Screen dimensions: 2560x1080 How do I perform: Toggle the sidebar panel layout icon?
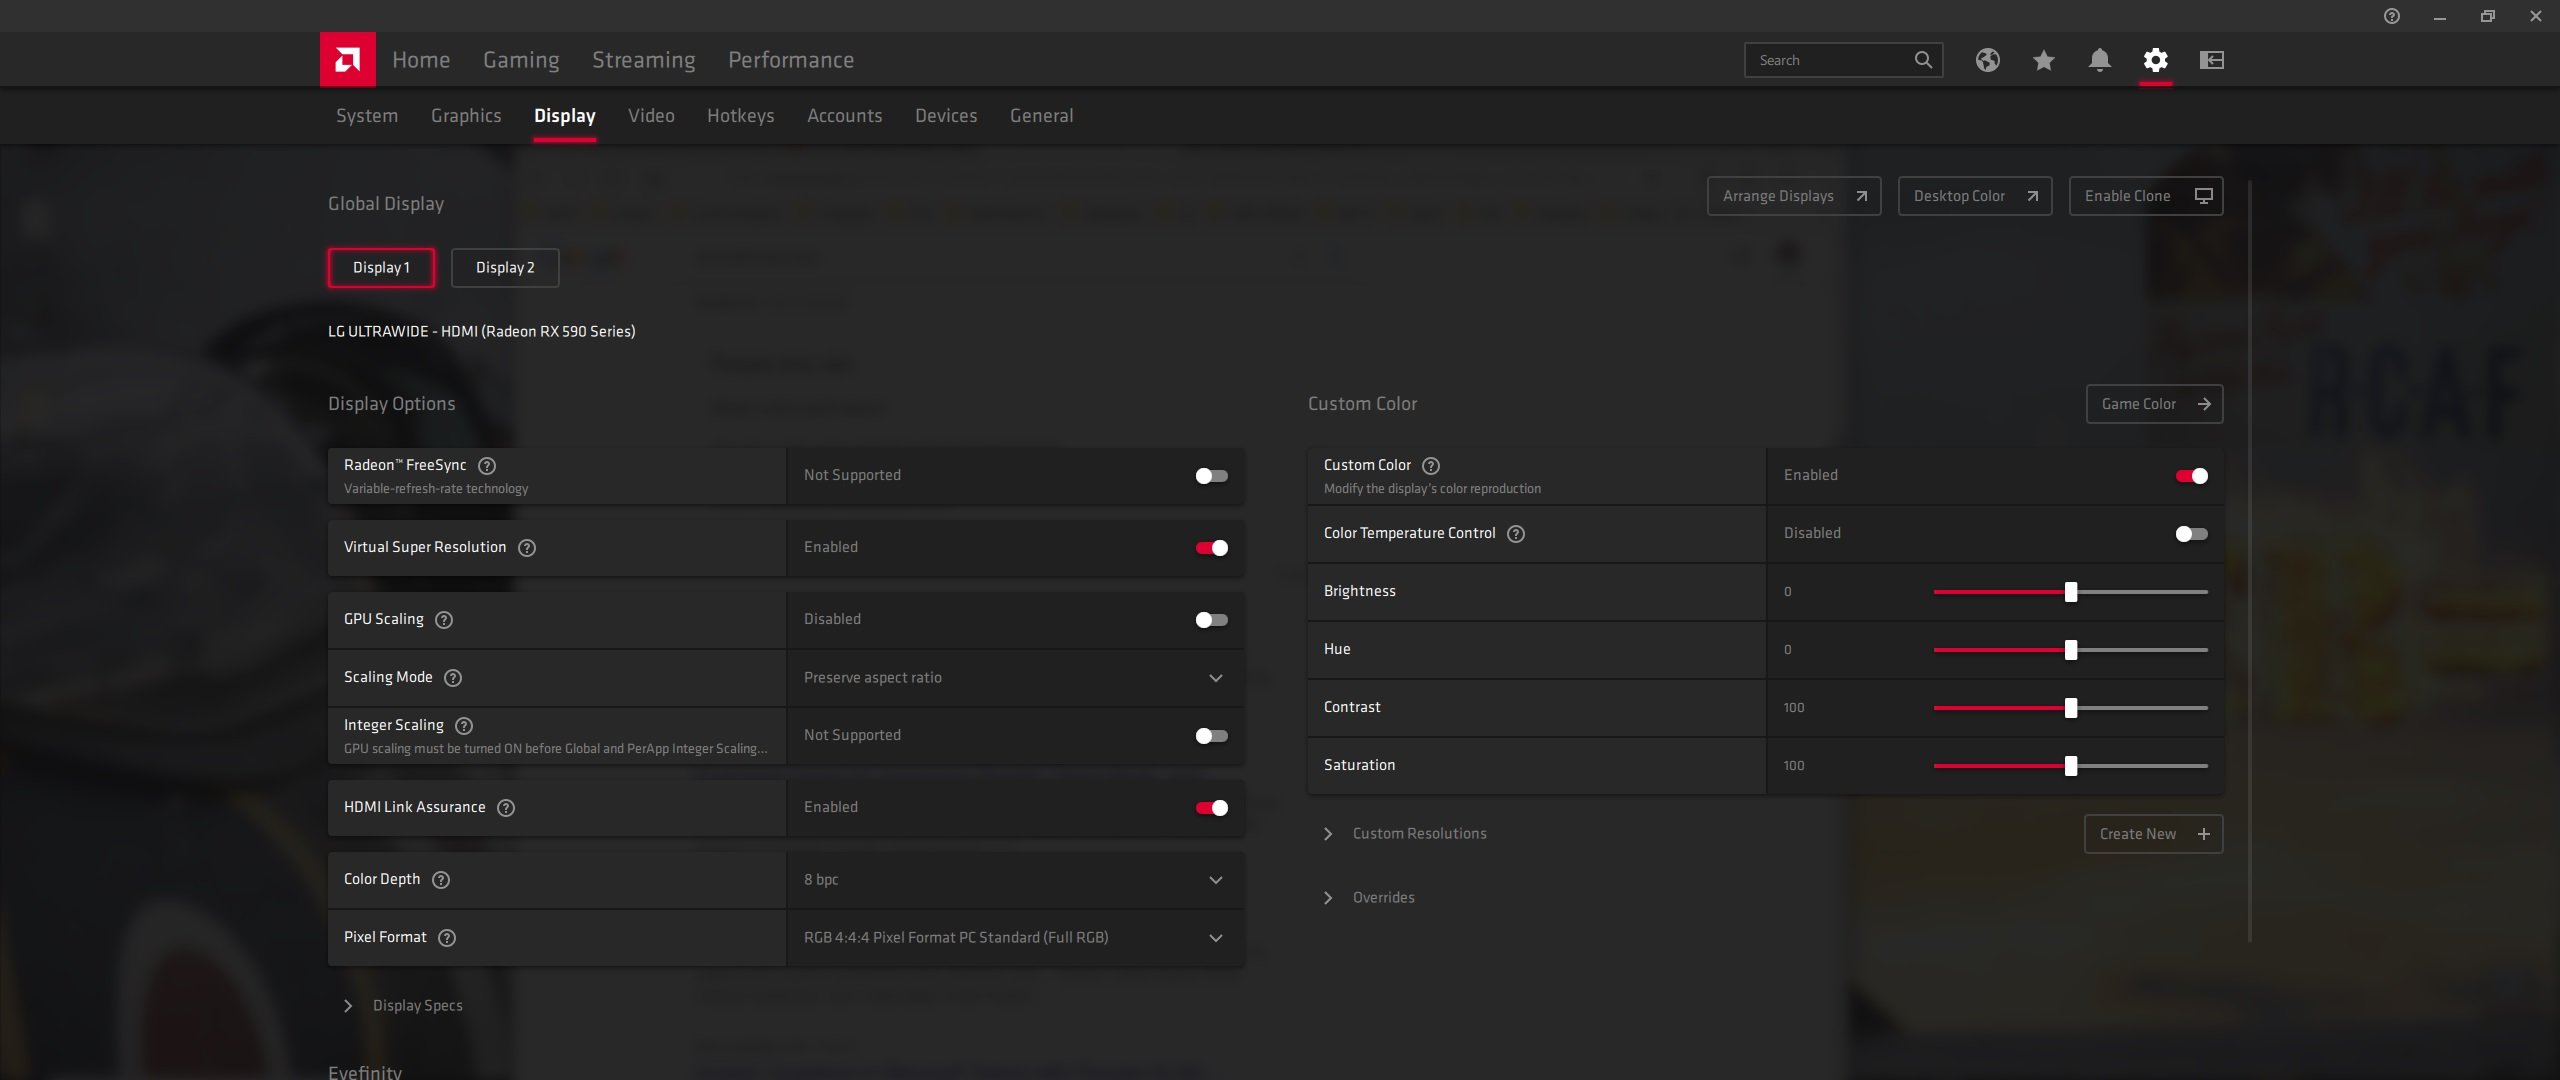2211,60
